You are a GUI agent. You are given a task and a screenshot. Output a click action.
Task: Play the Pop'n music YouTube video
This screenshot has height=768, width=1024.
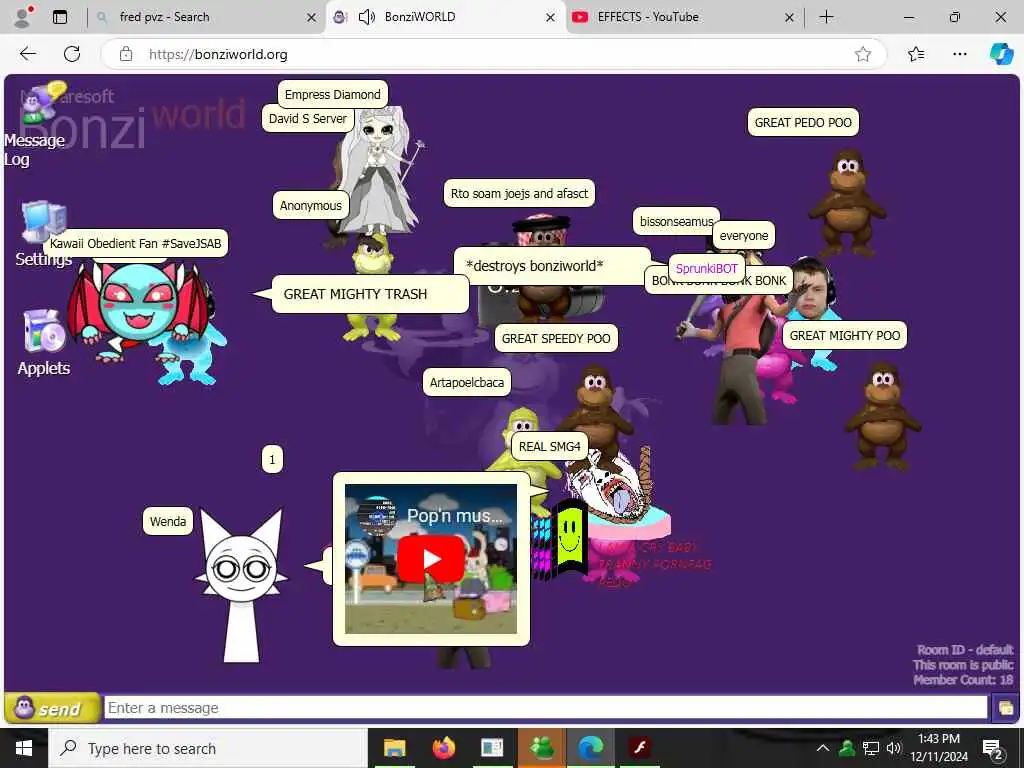tap(430, 559)
